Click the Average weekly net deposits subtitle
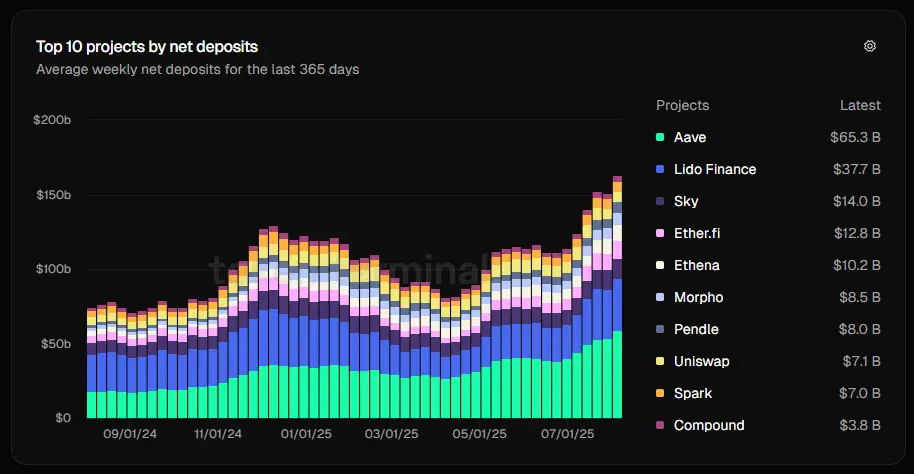 tap(198, 69)
